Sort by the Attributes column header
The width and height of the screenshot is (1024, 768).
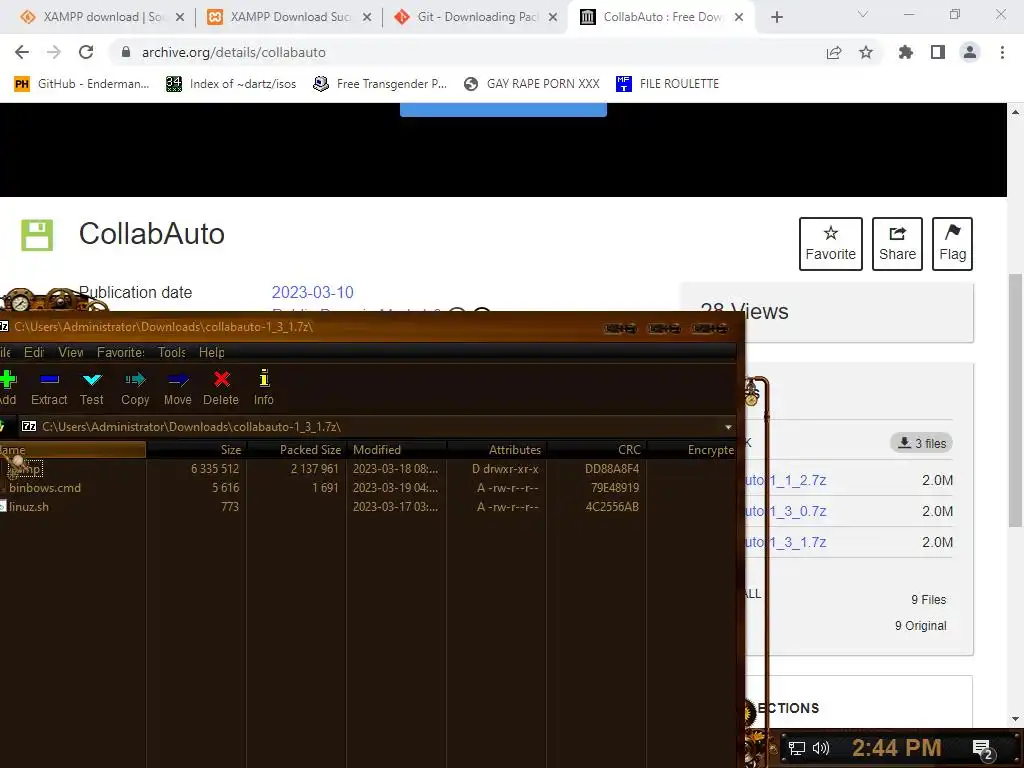[497, 450]
